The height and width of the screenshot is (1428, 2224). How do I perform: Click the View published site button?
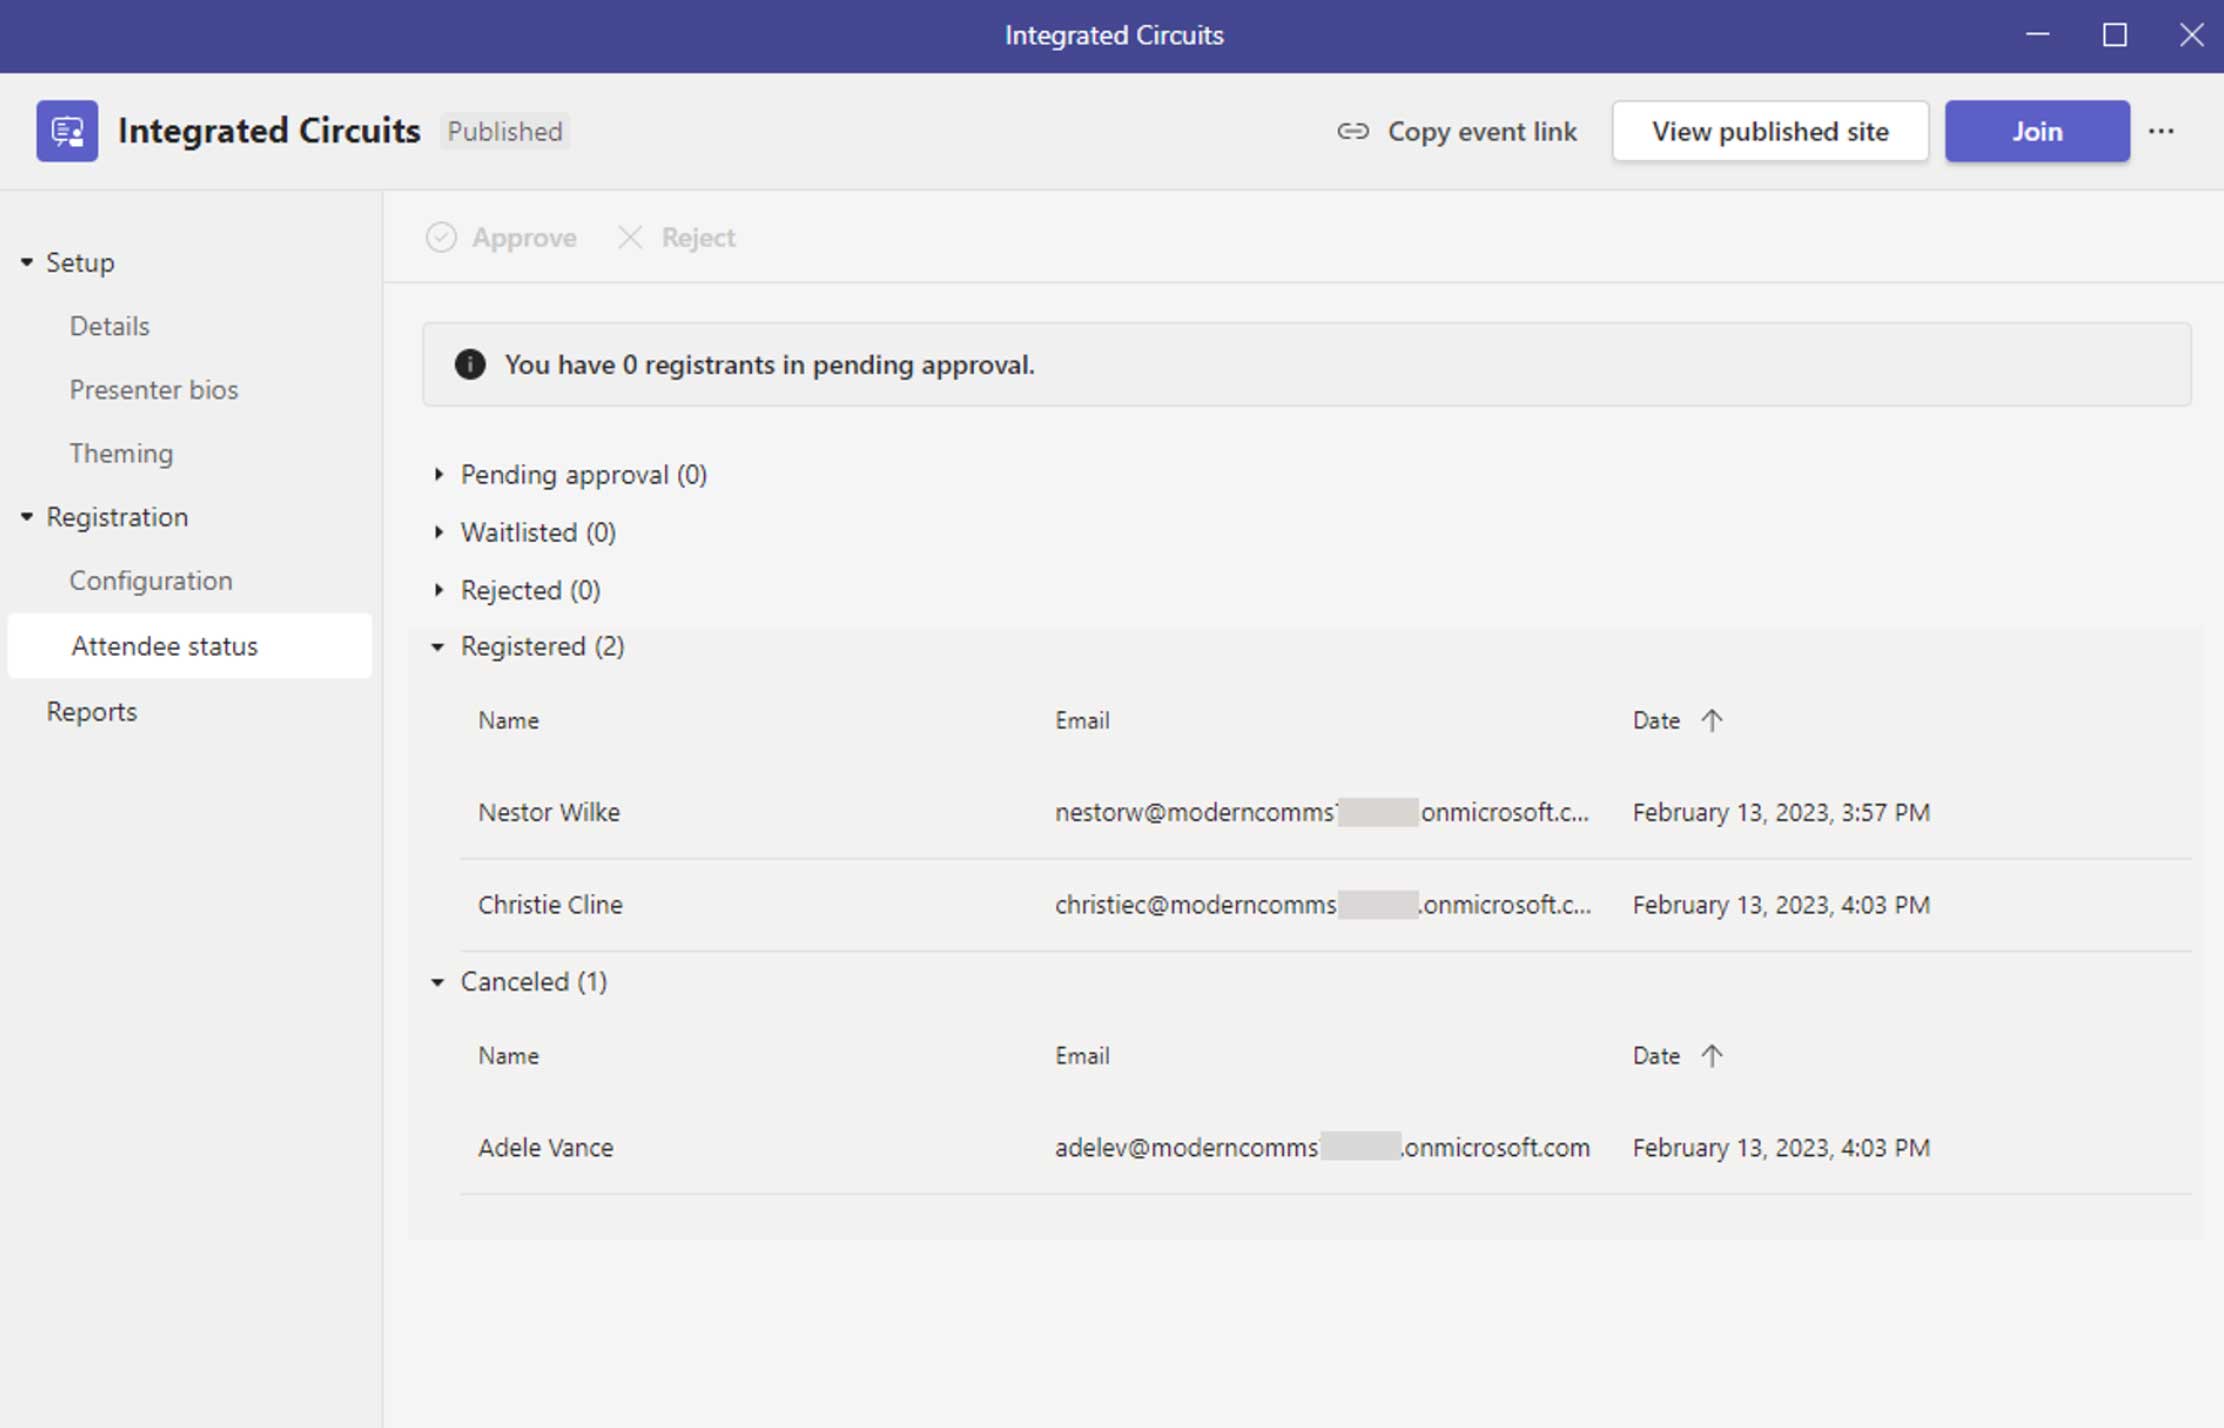point(1770,131)
